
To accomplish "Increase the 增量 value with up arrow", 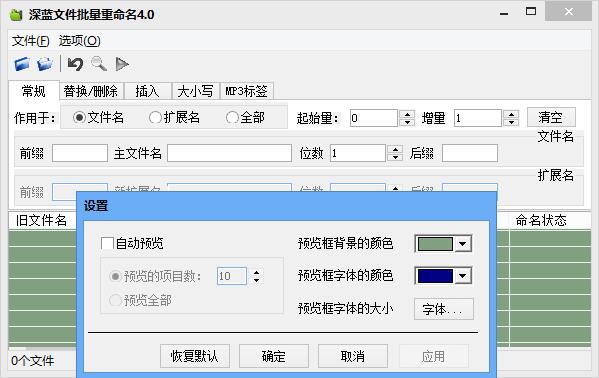I will pos(511,114).
